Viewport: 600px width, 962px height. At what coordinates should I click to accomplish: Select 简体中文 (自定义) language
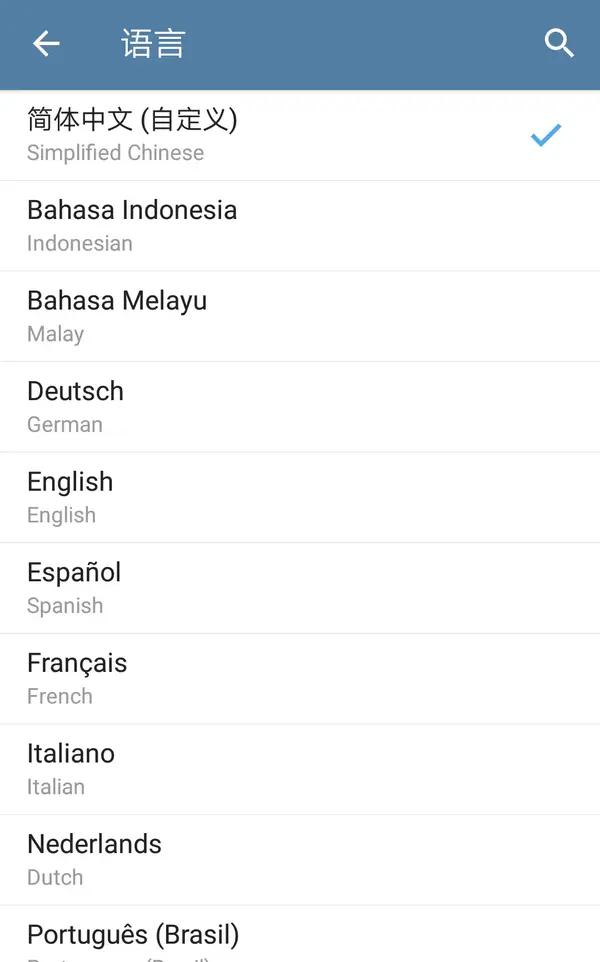[x=132, y=121]
